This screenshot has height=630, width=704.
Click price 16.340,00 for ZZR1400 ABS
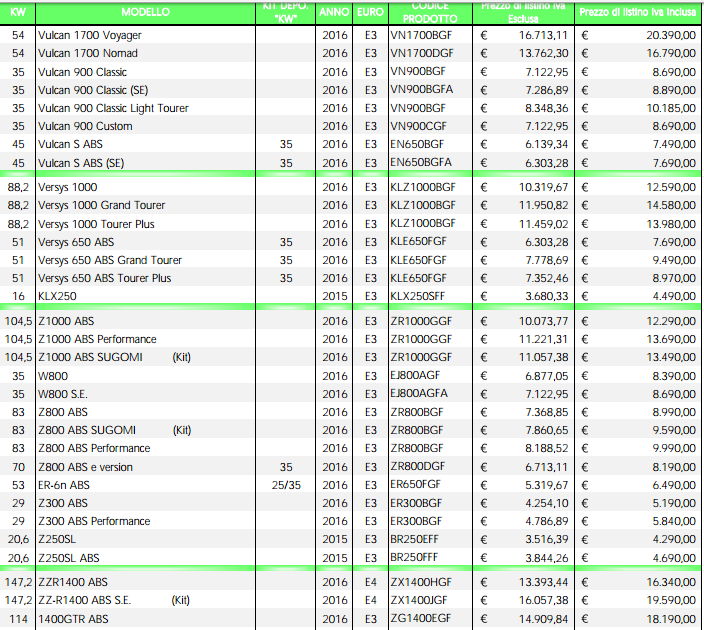671,582
